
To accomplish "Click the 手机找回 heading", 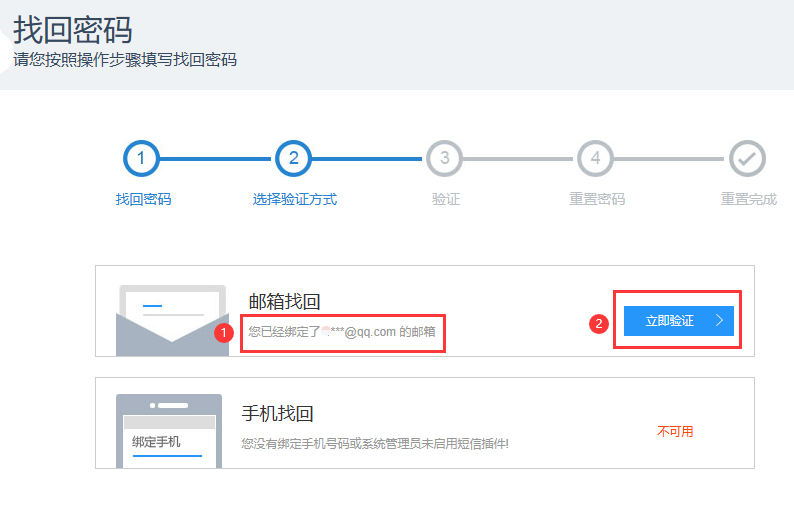I will tap(278, 413).
